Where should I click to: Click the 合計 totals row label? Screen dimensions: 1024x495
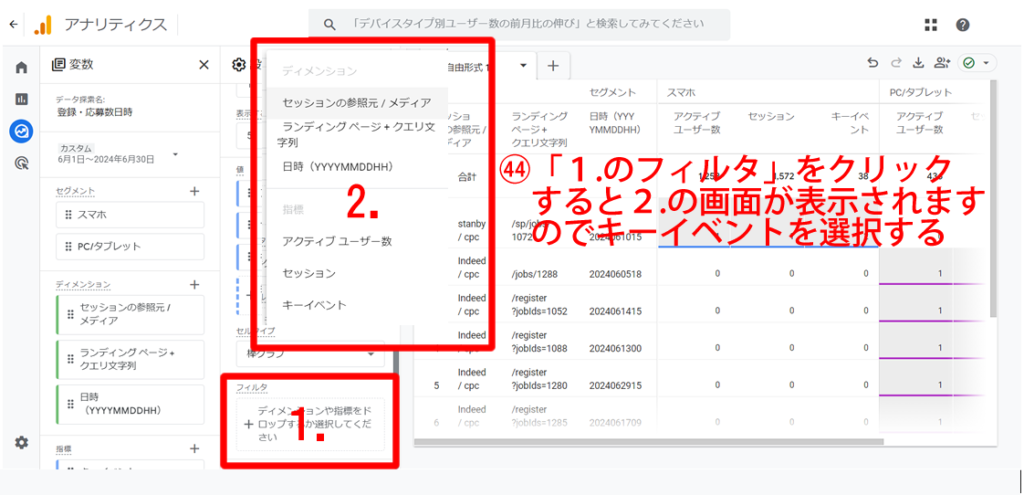coord(467,176)
